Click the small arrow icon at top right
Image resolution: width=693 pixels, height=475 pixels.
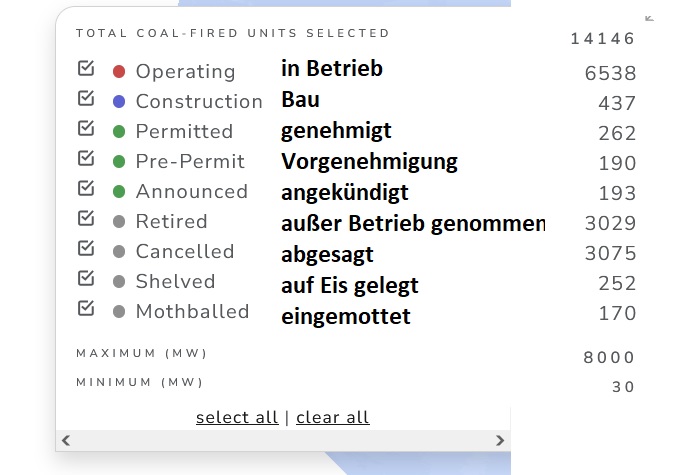tap(650, 18)
